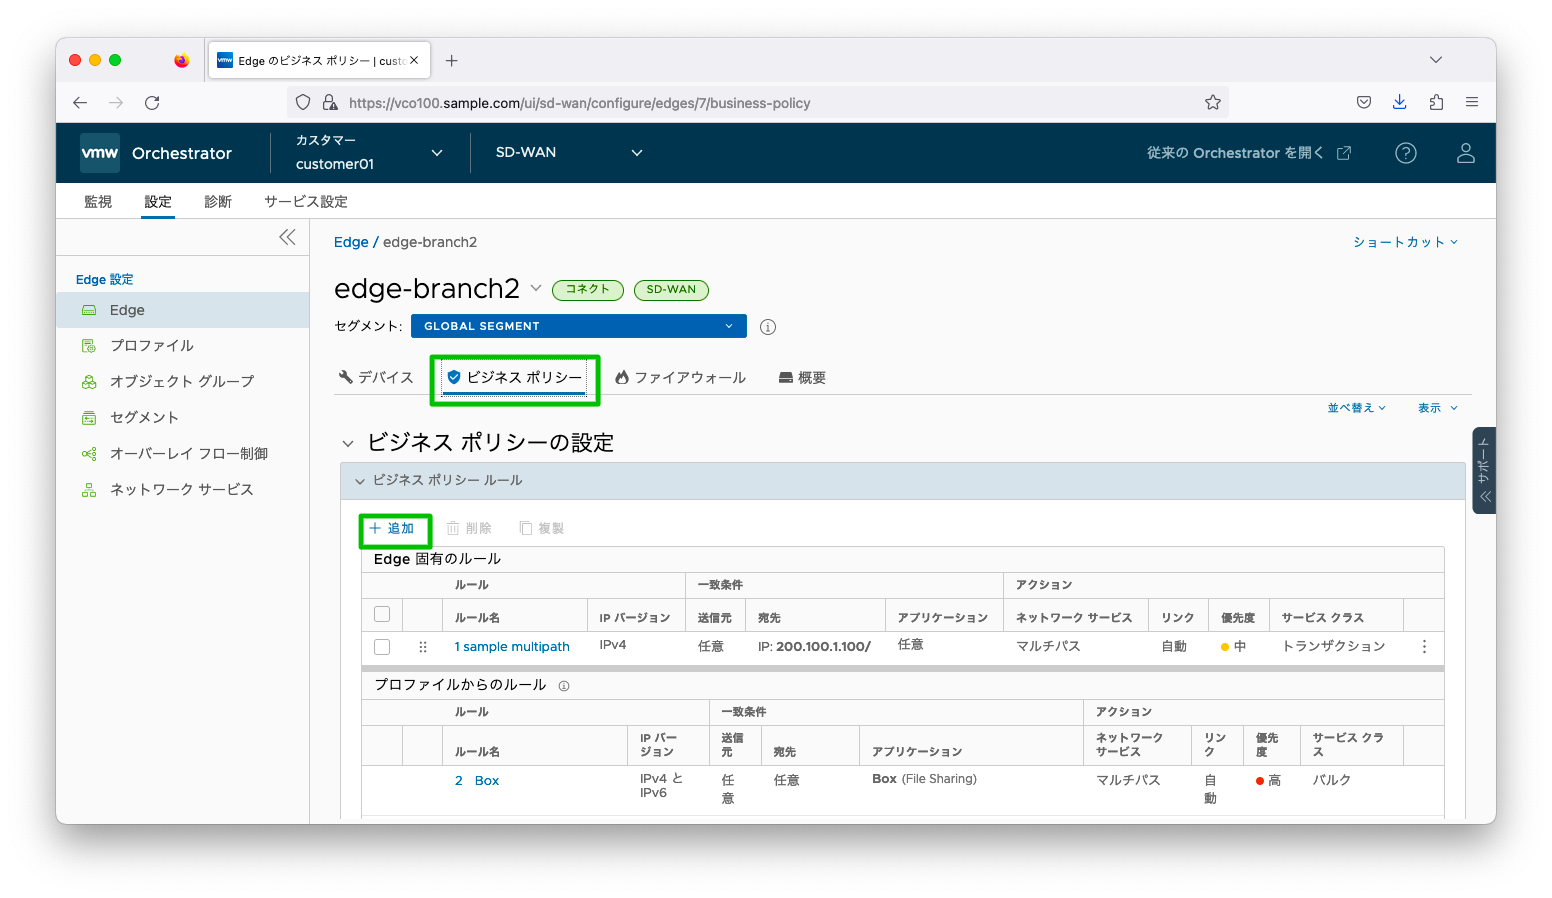Click the VMware Orchestrator logo
Screen dimensions: 1552x898
pos(100,153)
